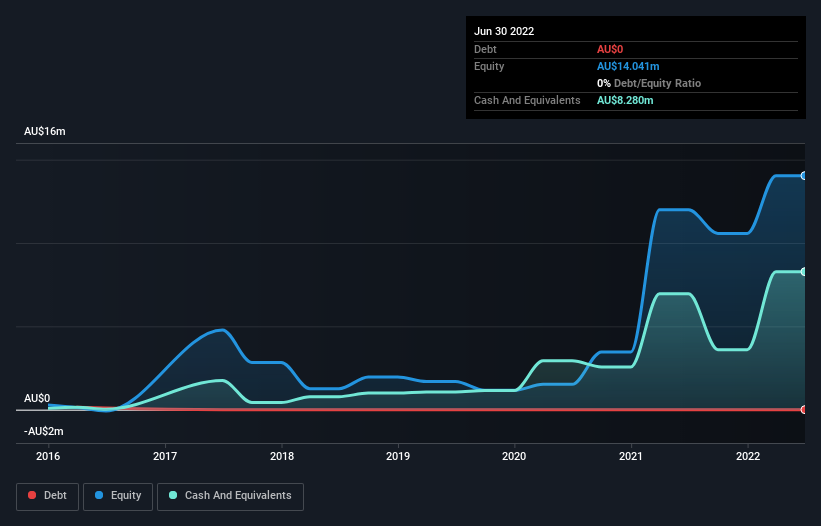The image size is (821, 526).
Task: Click the teal Cash legend dot
Action: (173, 495)
